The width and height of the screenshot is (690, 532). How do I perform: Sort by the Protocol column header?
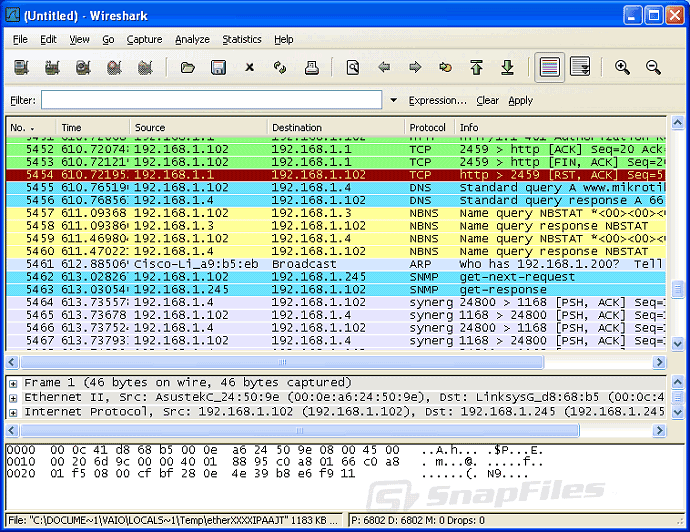(x=429, y=128)
